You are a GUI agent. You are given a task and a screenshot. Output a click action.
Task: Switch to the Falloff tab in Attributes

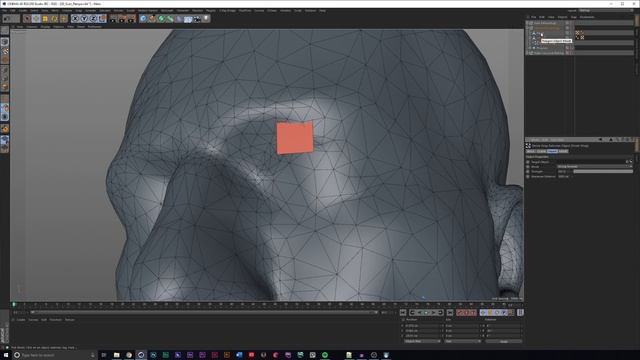tap(563, 151)
